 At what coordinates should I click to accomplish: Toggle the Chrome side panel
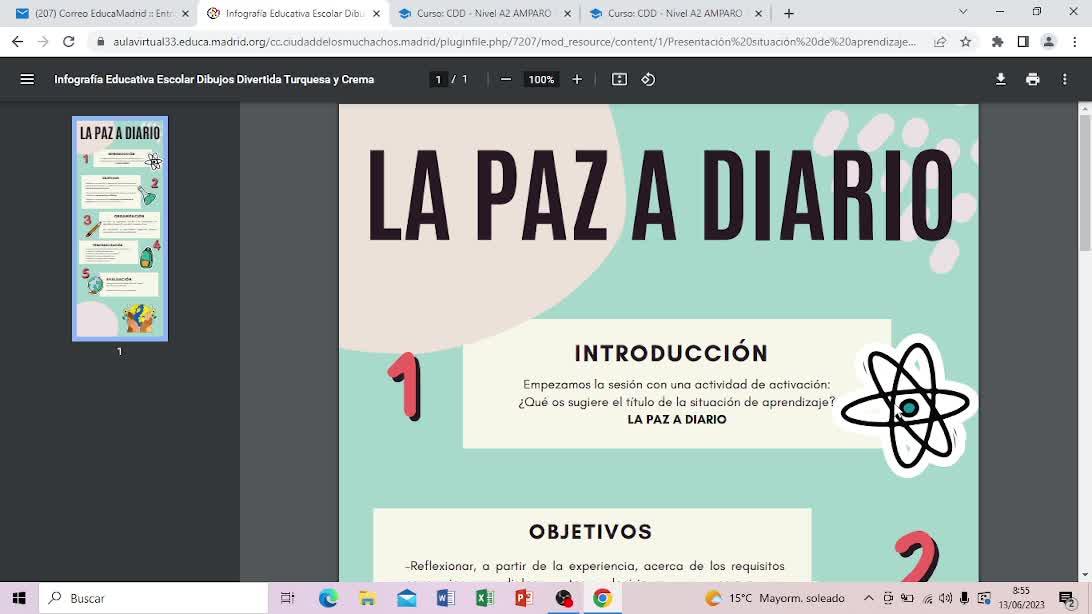point(1023,42)
